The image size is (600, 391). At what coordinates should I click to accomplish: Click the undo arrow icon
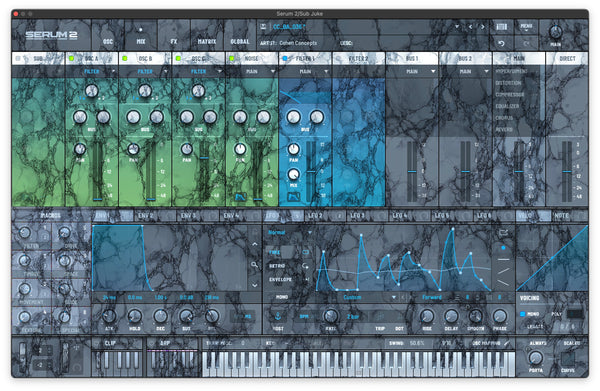coord(501,43)
